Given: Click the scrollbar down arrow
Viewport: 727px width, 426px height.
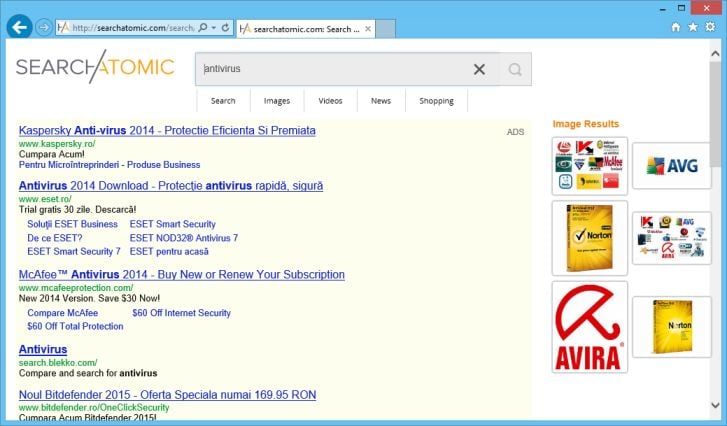Looking at the screenshot, I should click(715, 405).
